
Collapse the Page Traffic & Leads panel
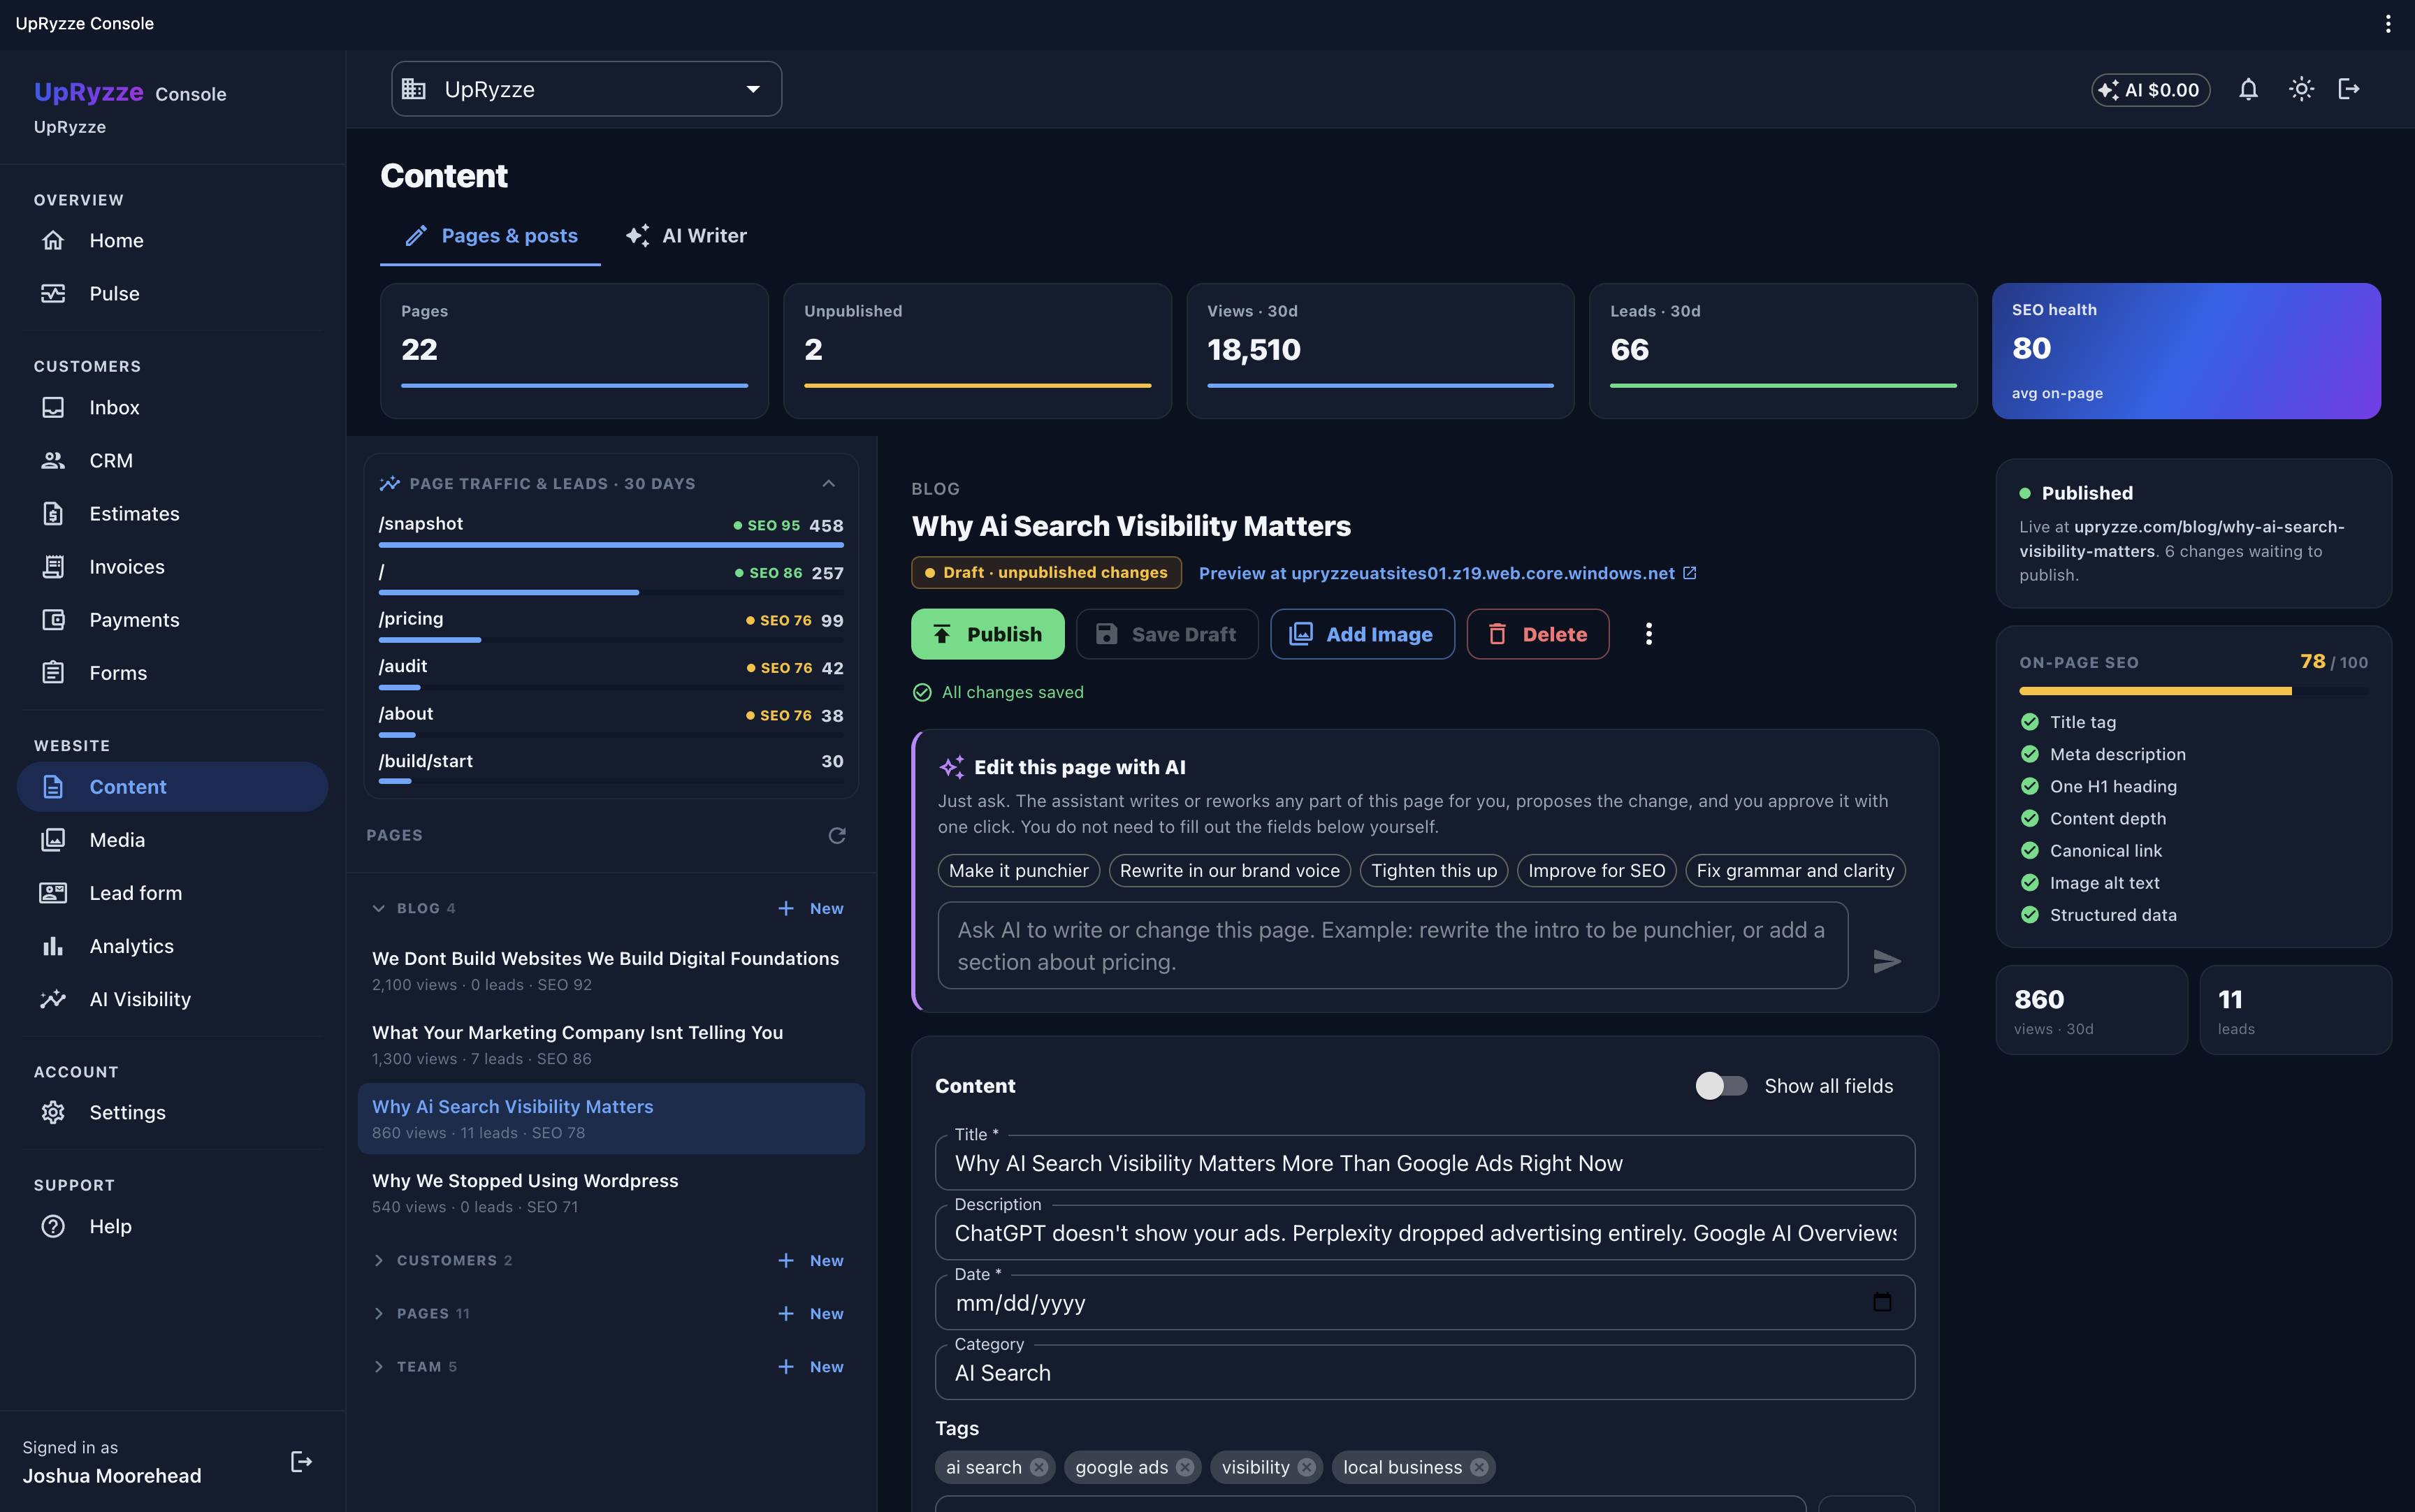pyautogui.click(x=828, y=483)
